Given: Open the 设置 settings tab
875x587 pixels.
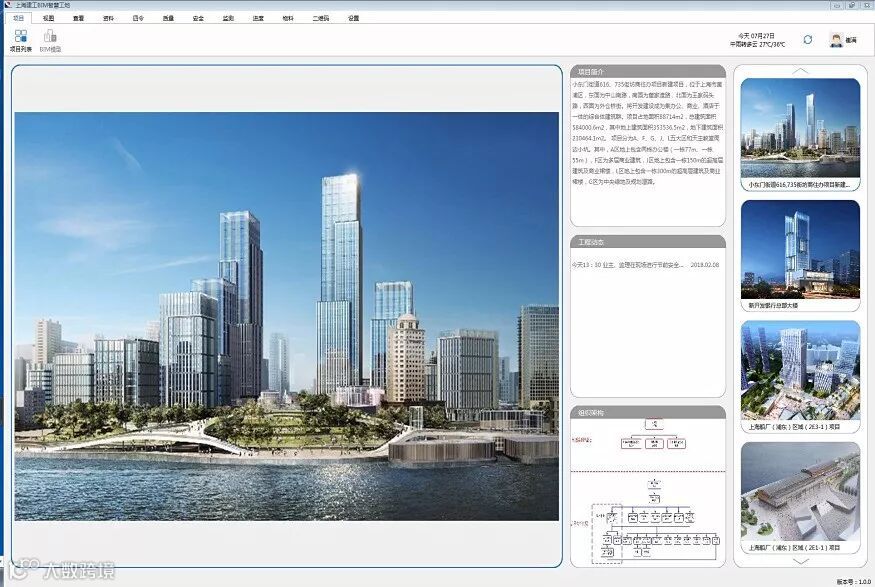Looking at the screenshot, I should (x=353, y=18).
